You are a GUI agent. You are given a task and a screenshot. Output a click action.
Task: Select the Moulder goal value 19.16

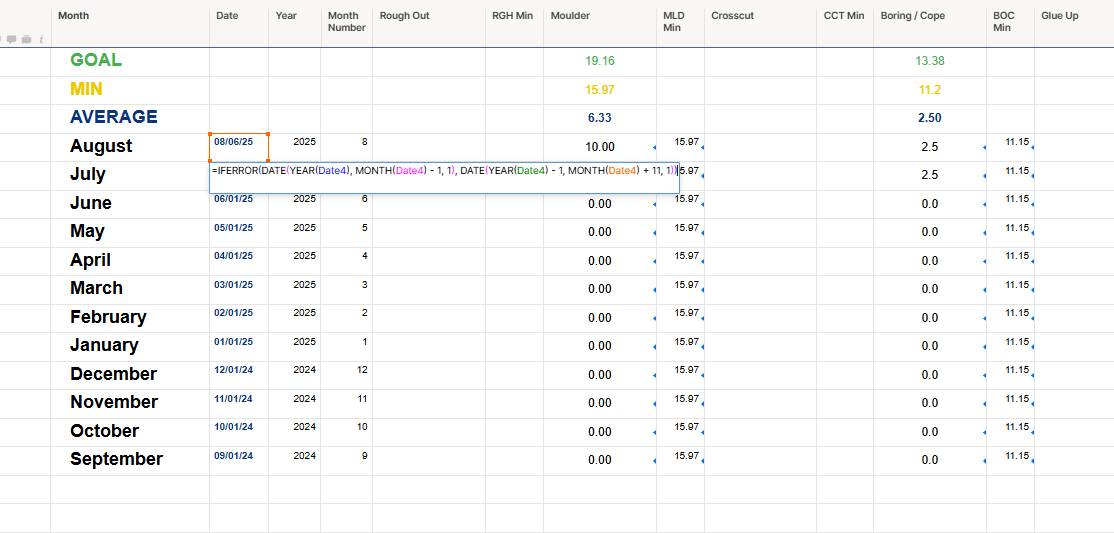[600, 62]
